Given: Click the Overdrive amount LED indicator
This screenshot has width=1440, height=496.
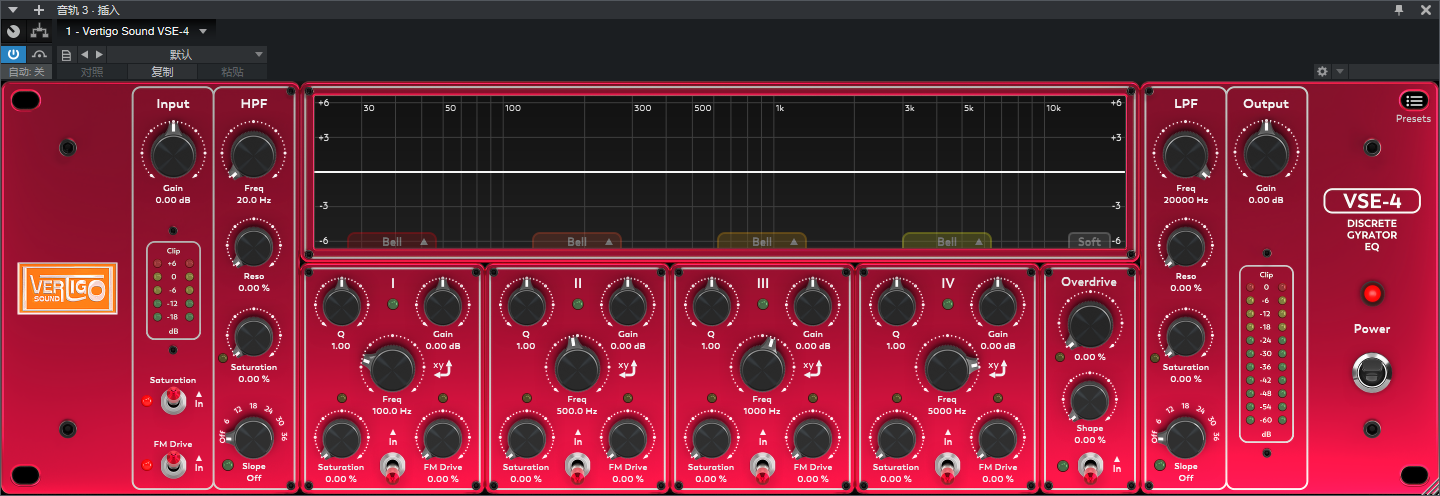Looking at the screenshot, I should pyautogui.click(x=1061, y=355).
